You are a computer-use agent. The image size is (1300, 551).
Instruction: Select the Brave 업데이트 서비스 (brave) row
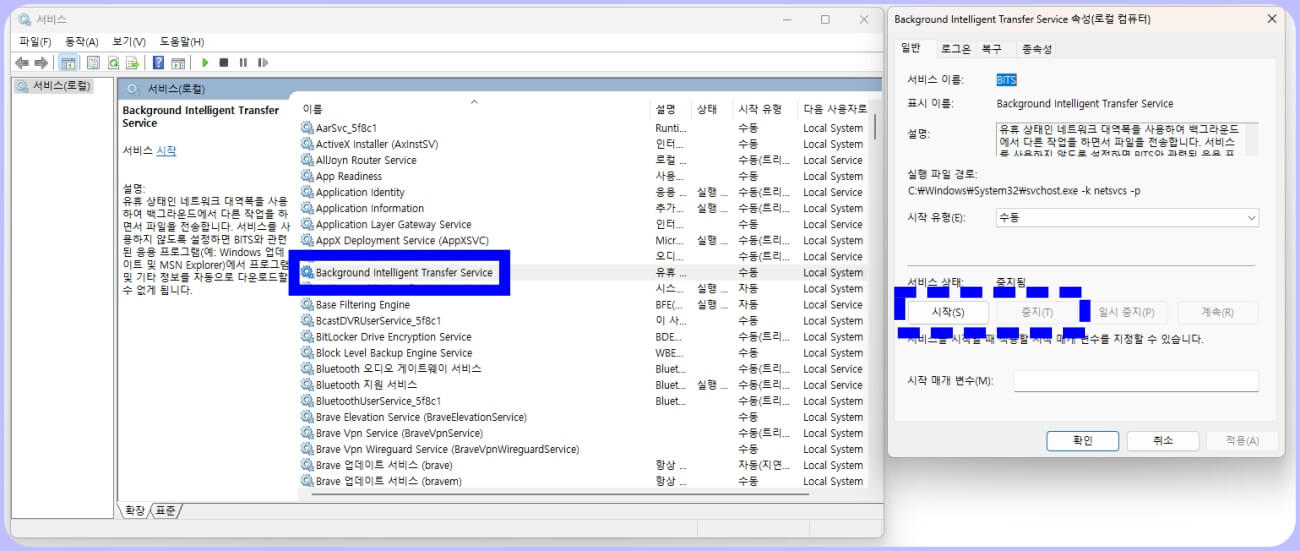tap(582, 465)
